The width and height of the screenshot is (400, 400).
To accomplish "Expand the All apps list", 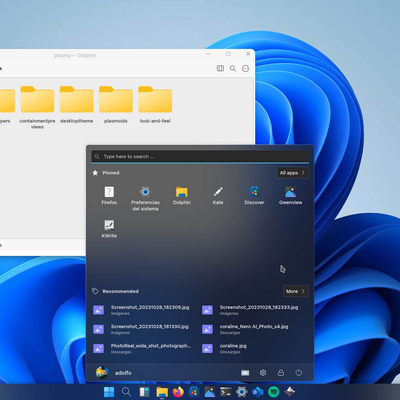I will (293, 173).
